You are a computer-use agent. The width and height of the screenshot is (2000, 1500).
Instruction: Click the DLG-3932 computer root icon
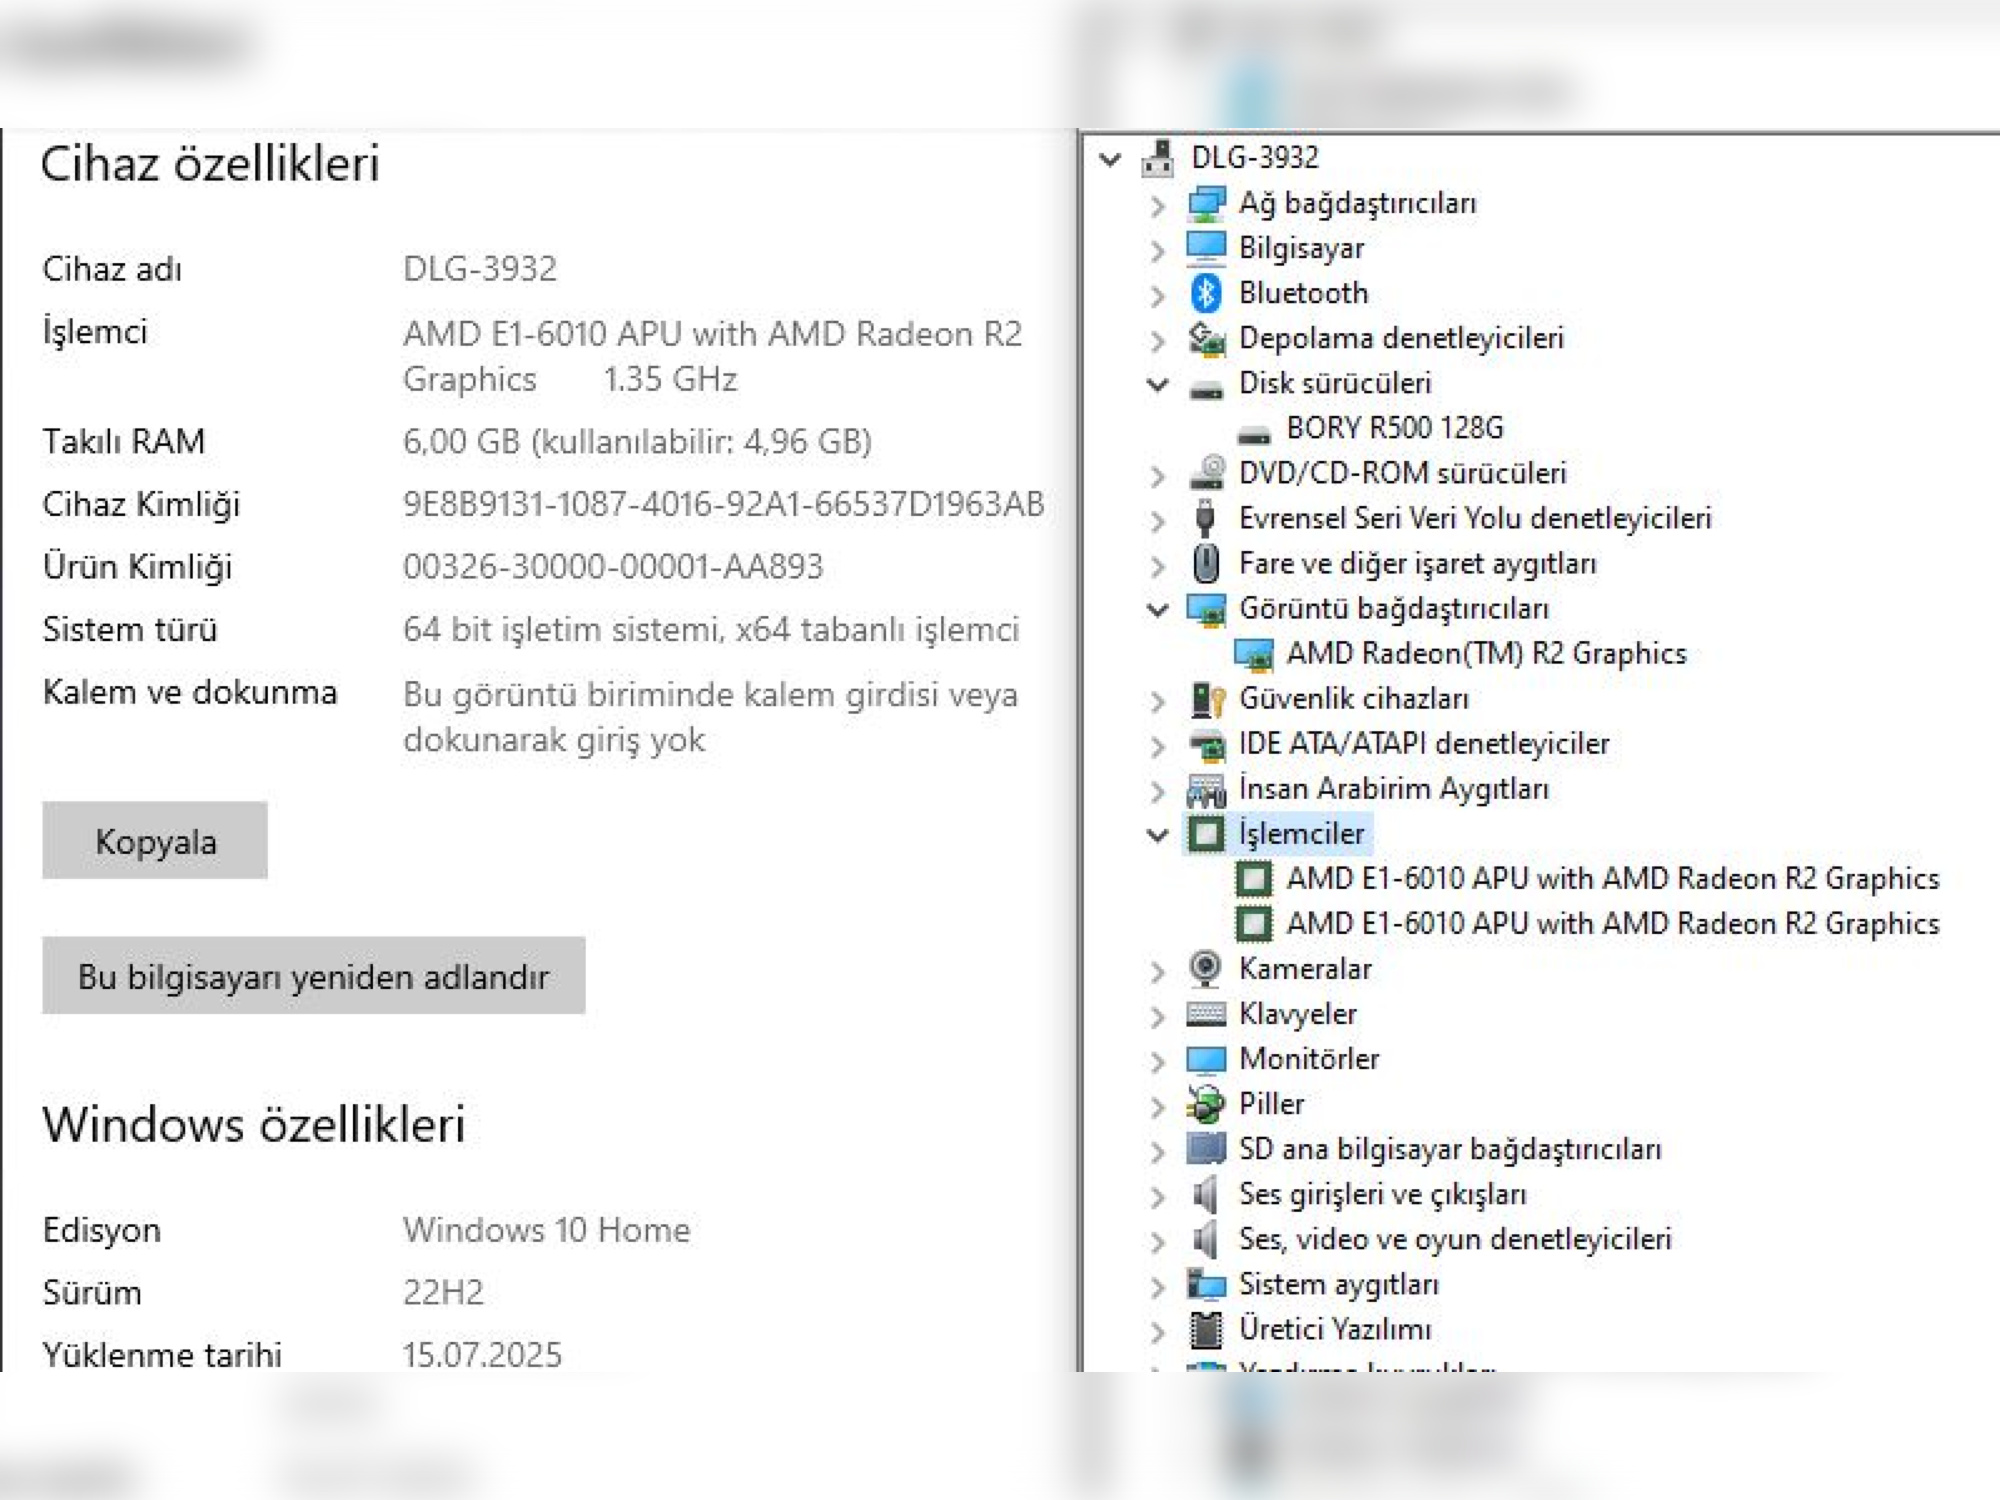coord(1158,158)
